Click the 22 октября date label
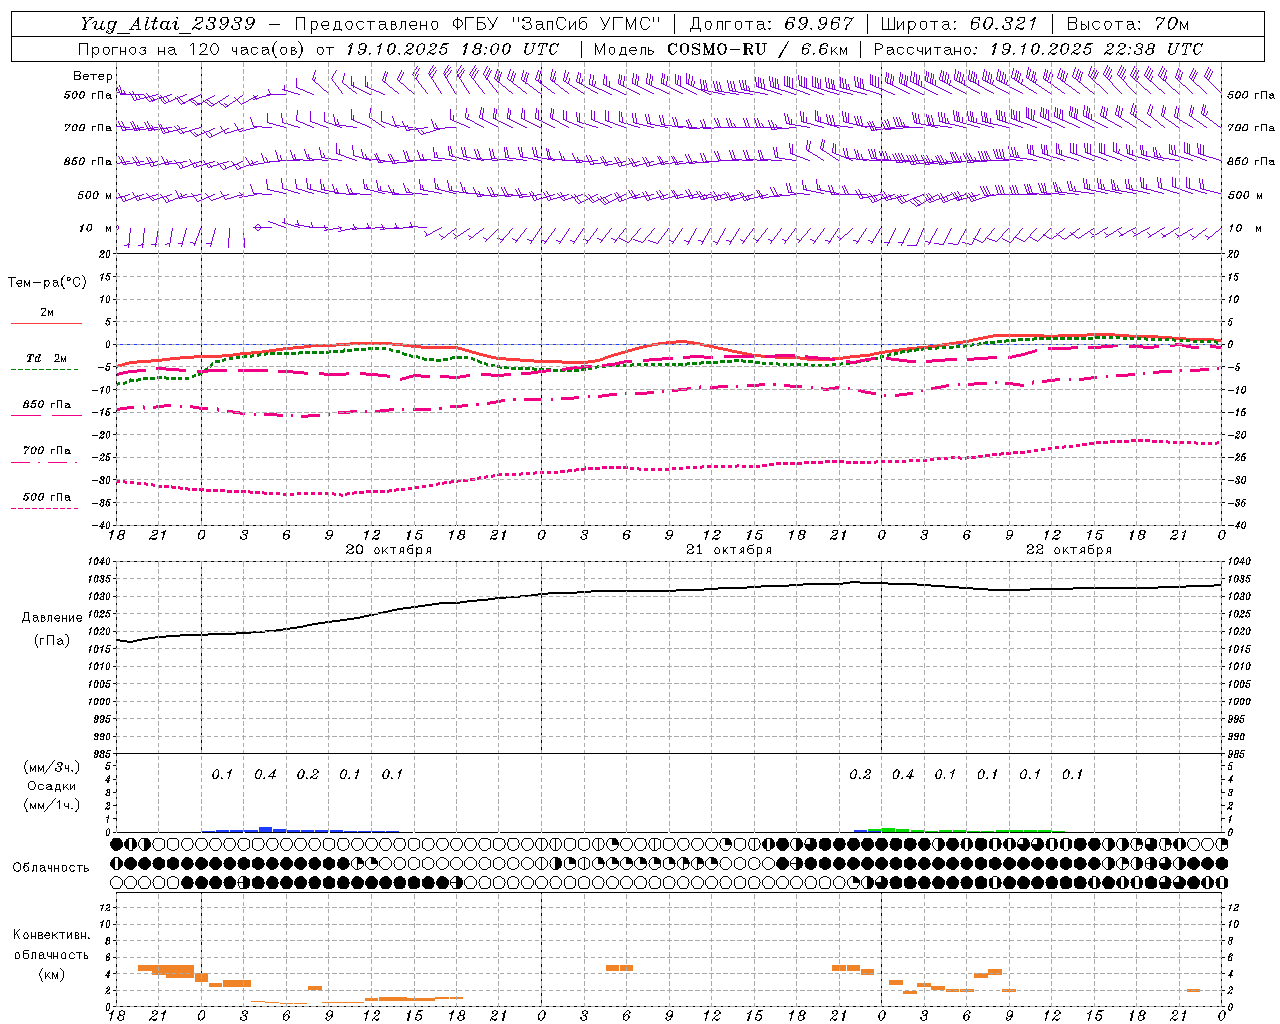The image size is (1280, 1024). pos(1069,550)
